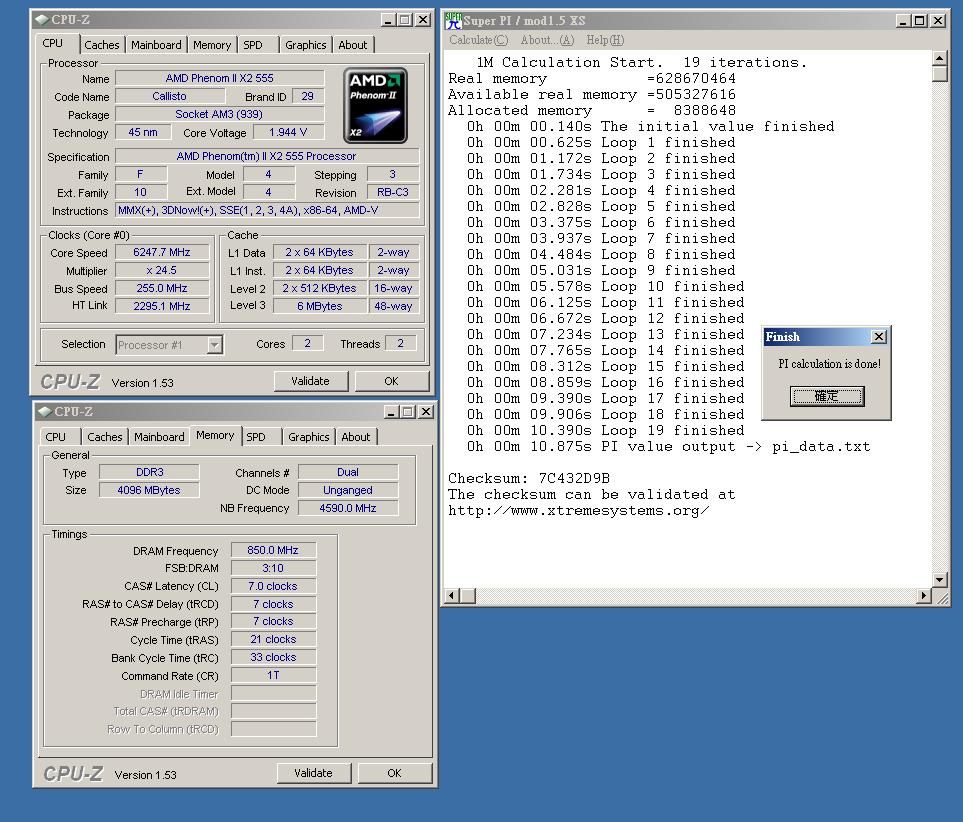Click the top CPU-Z window title icon
Screen dimensions: 963x822
(x=42, y=20)
